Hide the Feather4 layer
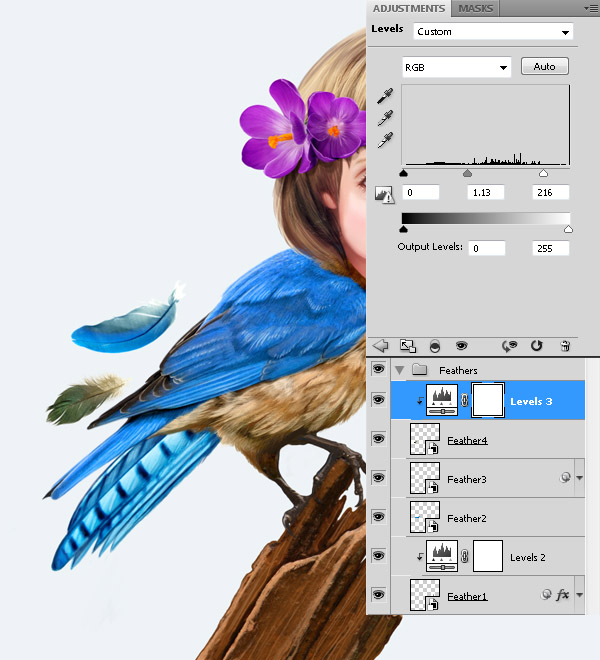This screenshot has height=660, width=600. tap(379, 439)
